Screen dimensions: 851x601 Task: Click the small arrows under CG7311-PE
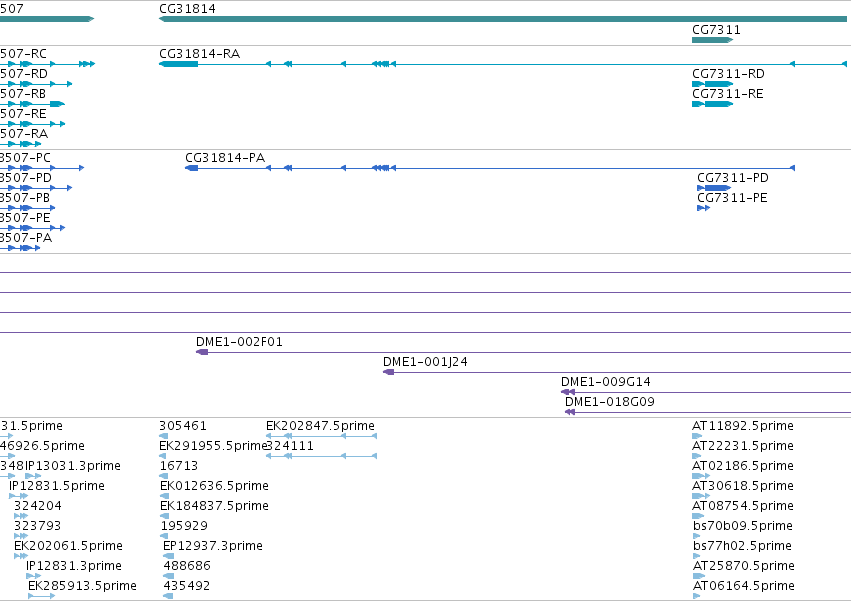(703, 208)
